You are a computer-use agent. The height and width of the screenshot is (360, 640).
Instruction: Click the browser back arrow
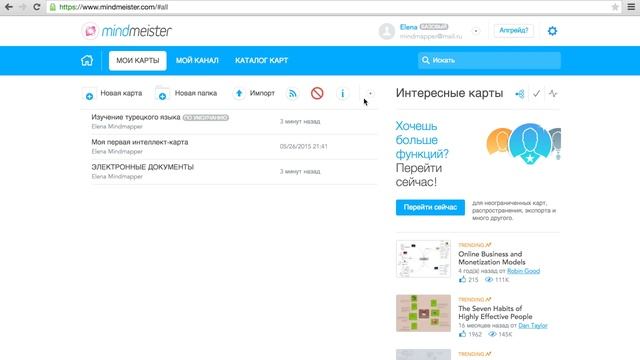tap(8, 7)
